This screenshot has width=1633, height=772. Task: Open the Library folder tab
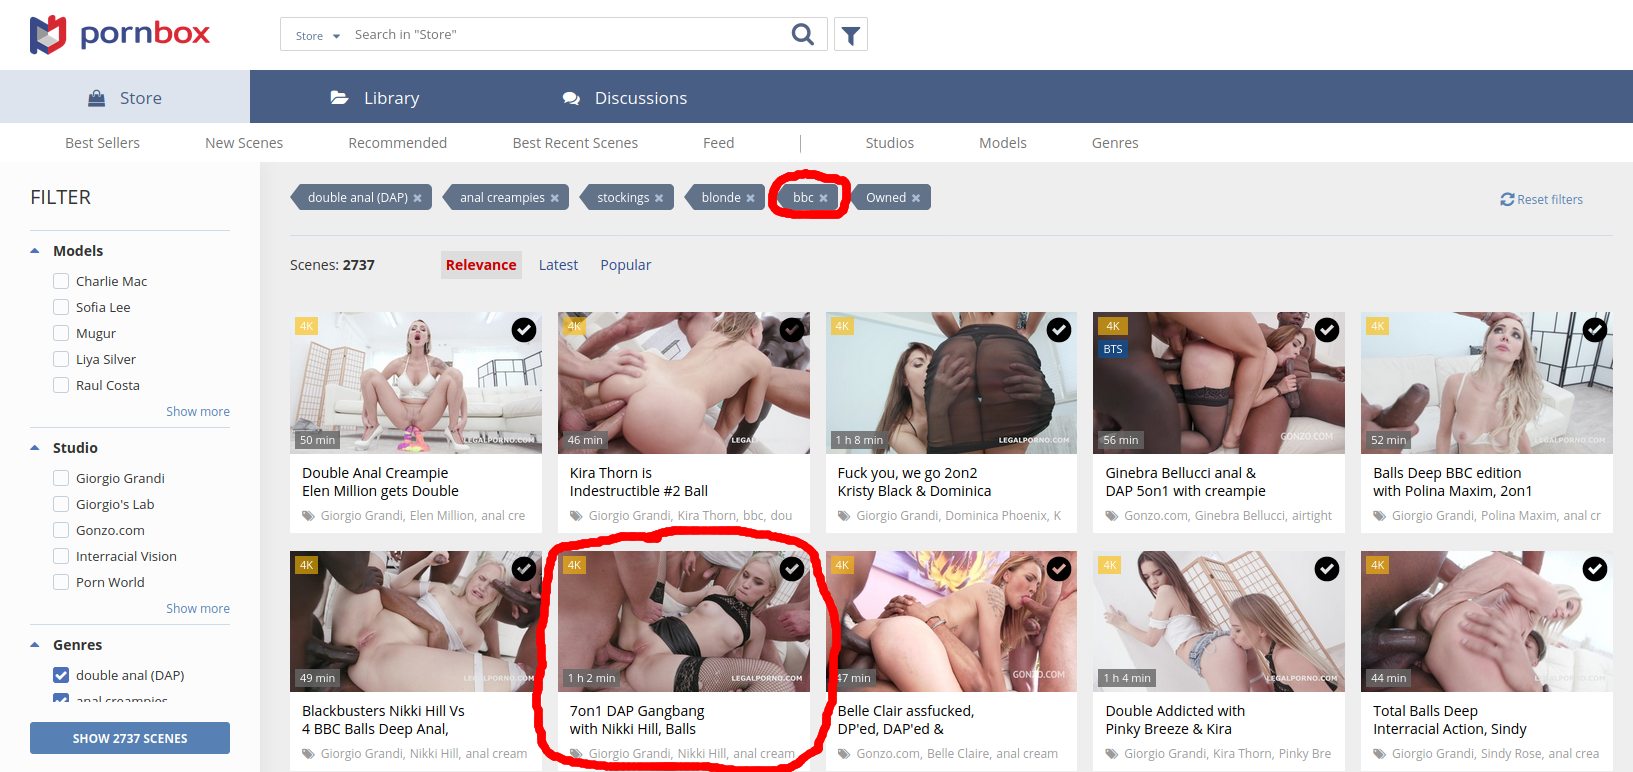(x=375, y=98)
